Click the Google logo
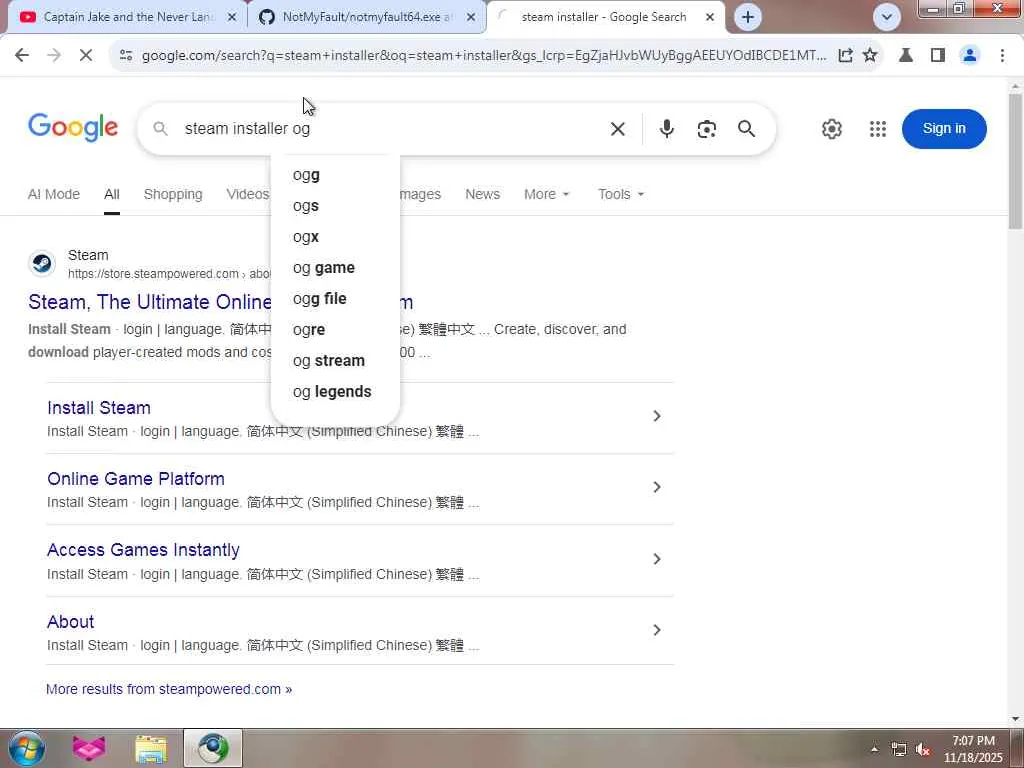Screen dimensions: 1024x768 coord(73,128)
